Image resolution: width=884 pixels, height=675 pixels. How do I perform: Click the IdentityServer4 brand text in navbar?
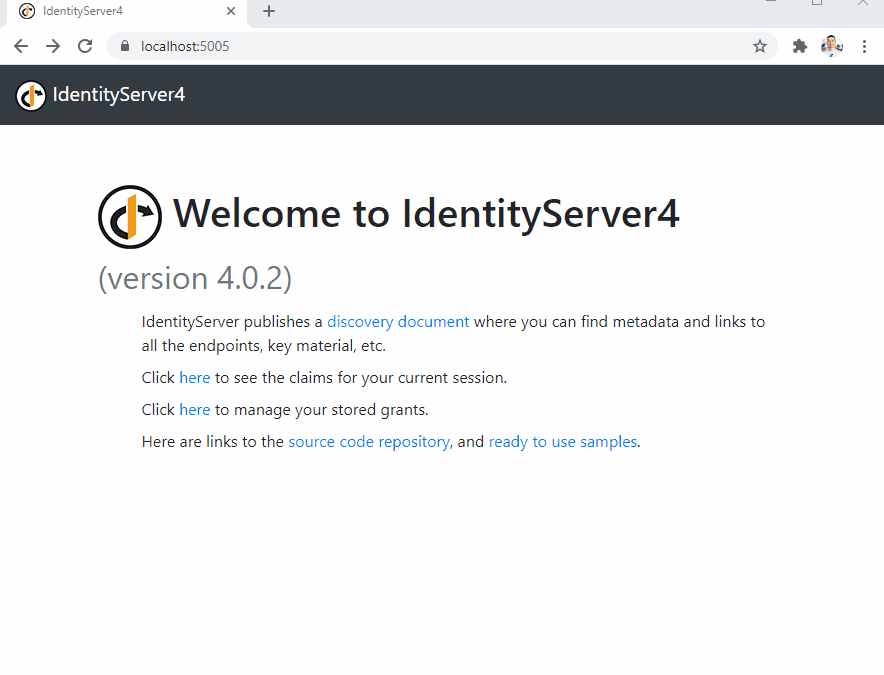click(118, 95)
